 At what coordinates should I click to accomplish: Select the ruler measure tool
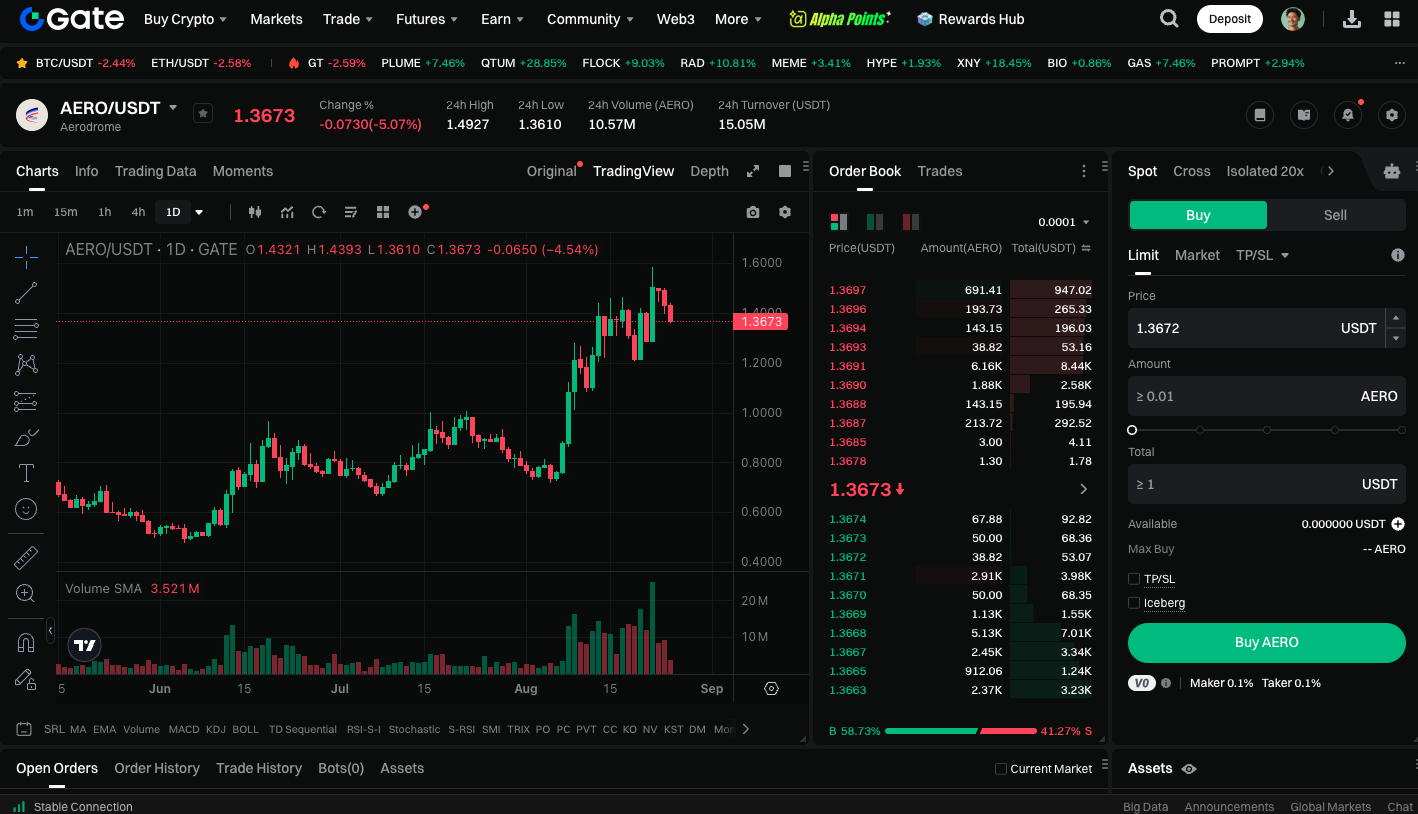[26, 557]
